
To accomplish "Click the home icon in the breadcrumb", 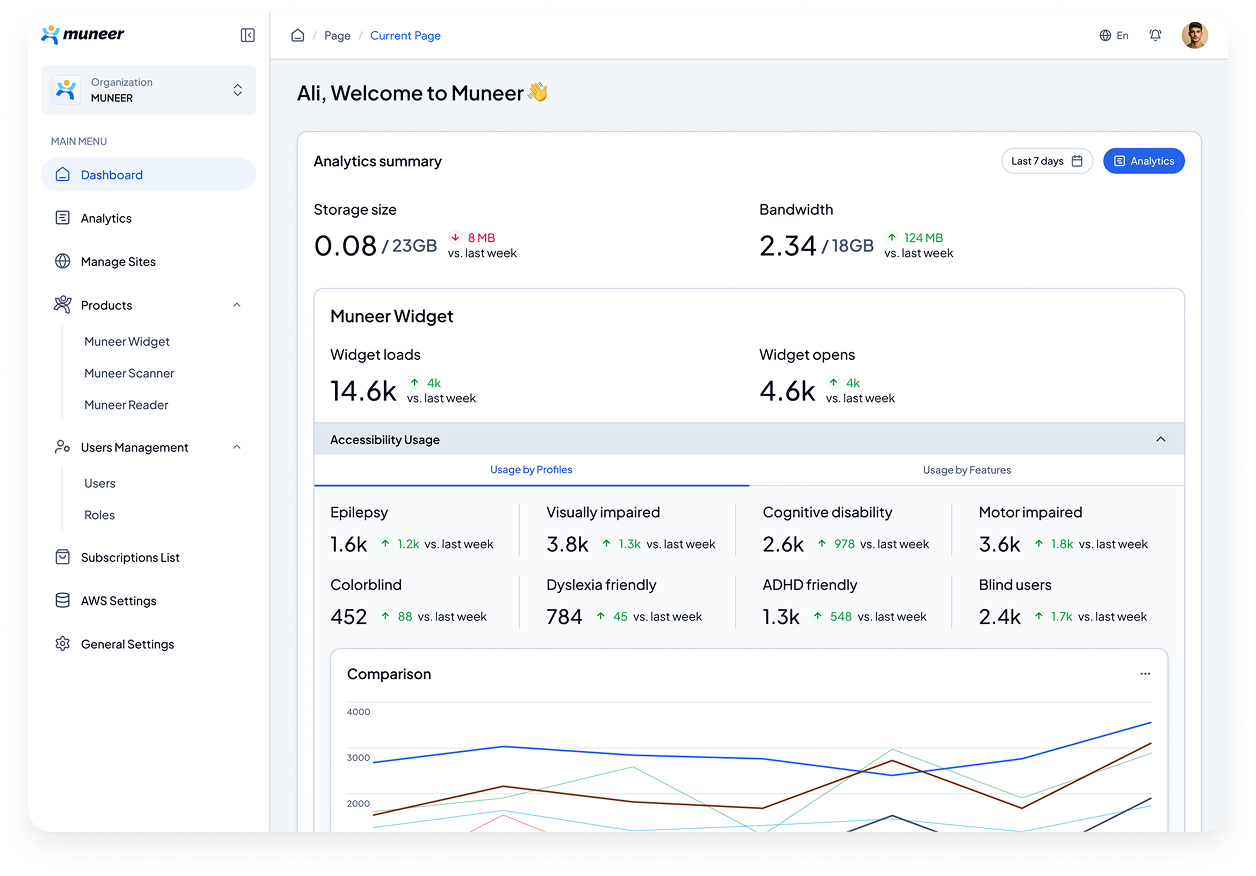I will coord(297,34).
